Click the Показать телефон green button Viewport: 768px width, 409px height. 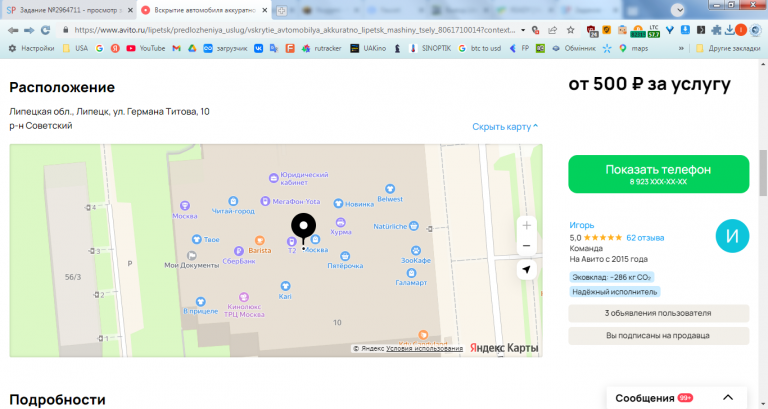click(658, 174)
